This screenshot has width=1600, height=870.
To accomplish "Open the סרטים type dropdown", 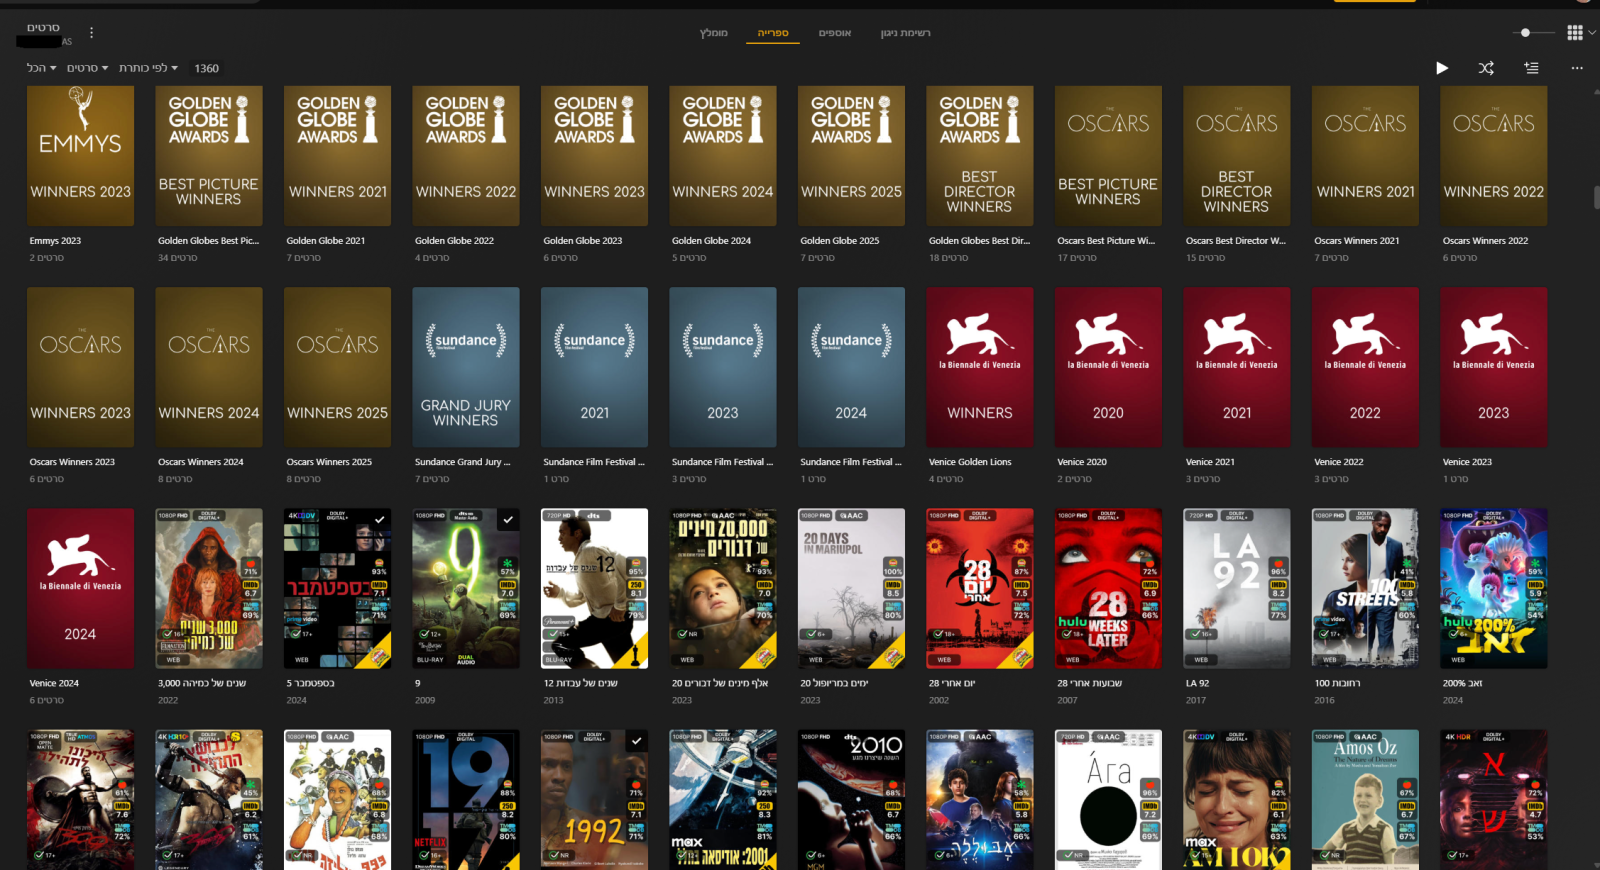I will [x=87, y=68].
